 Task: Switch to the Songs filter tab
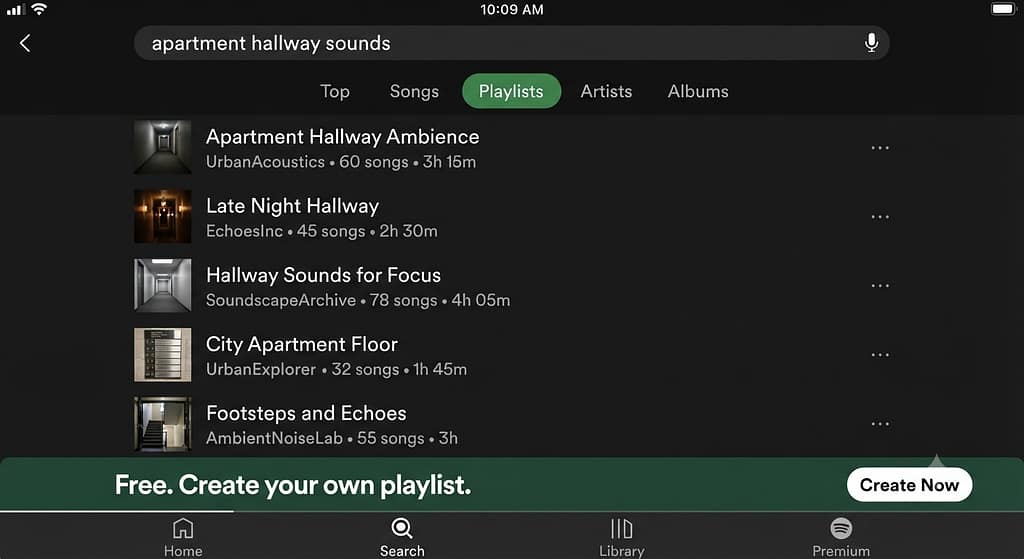(414, 91)
